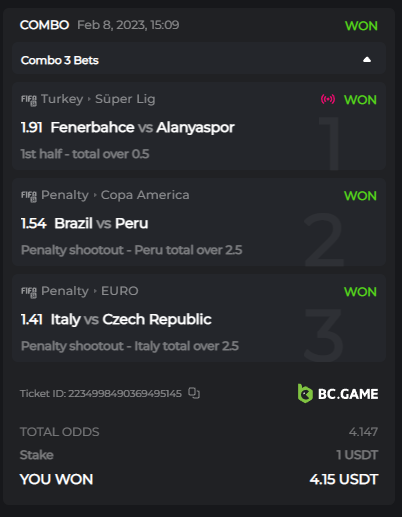Viewport: 402px width, 517px height.
Task: Select the EURO league label
Action: [120, 291]
